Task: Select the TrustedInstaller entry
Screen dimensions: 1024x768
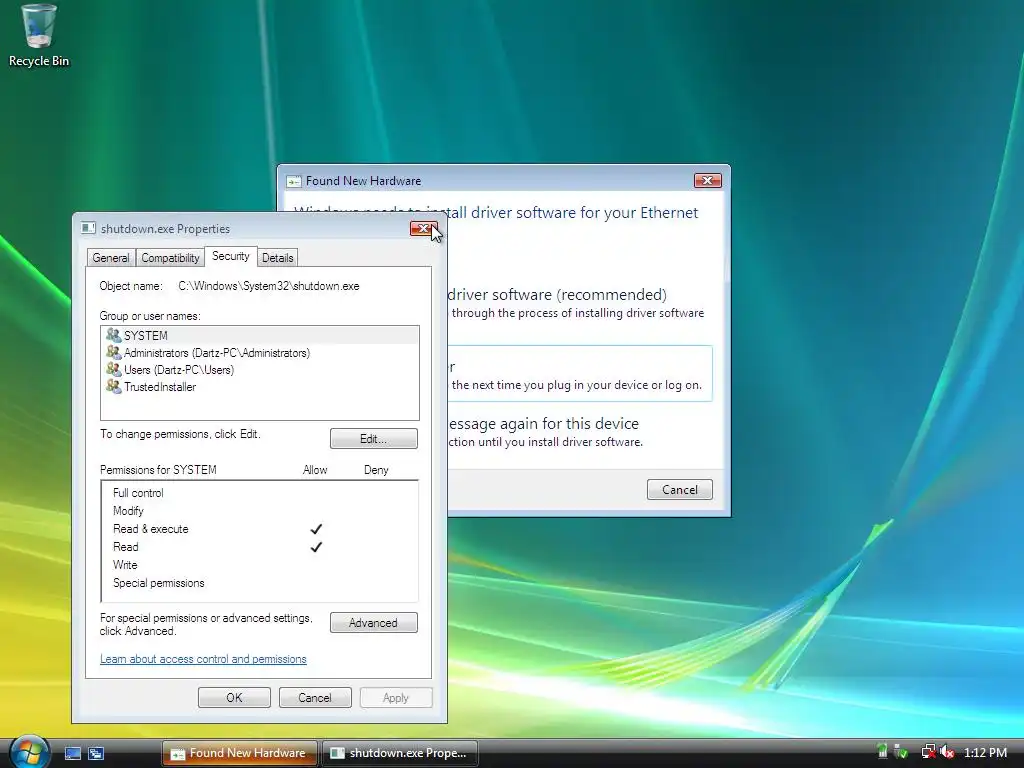Action: pyautogui.click(x=260, y=387)
